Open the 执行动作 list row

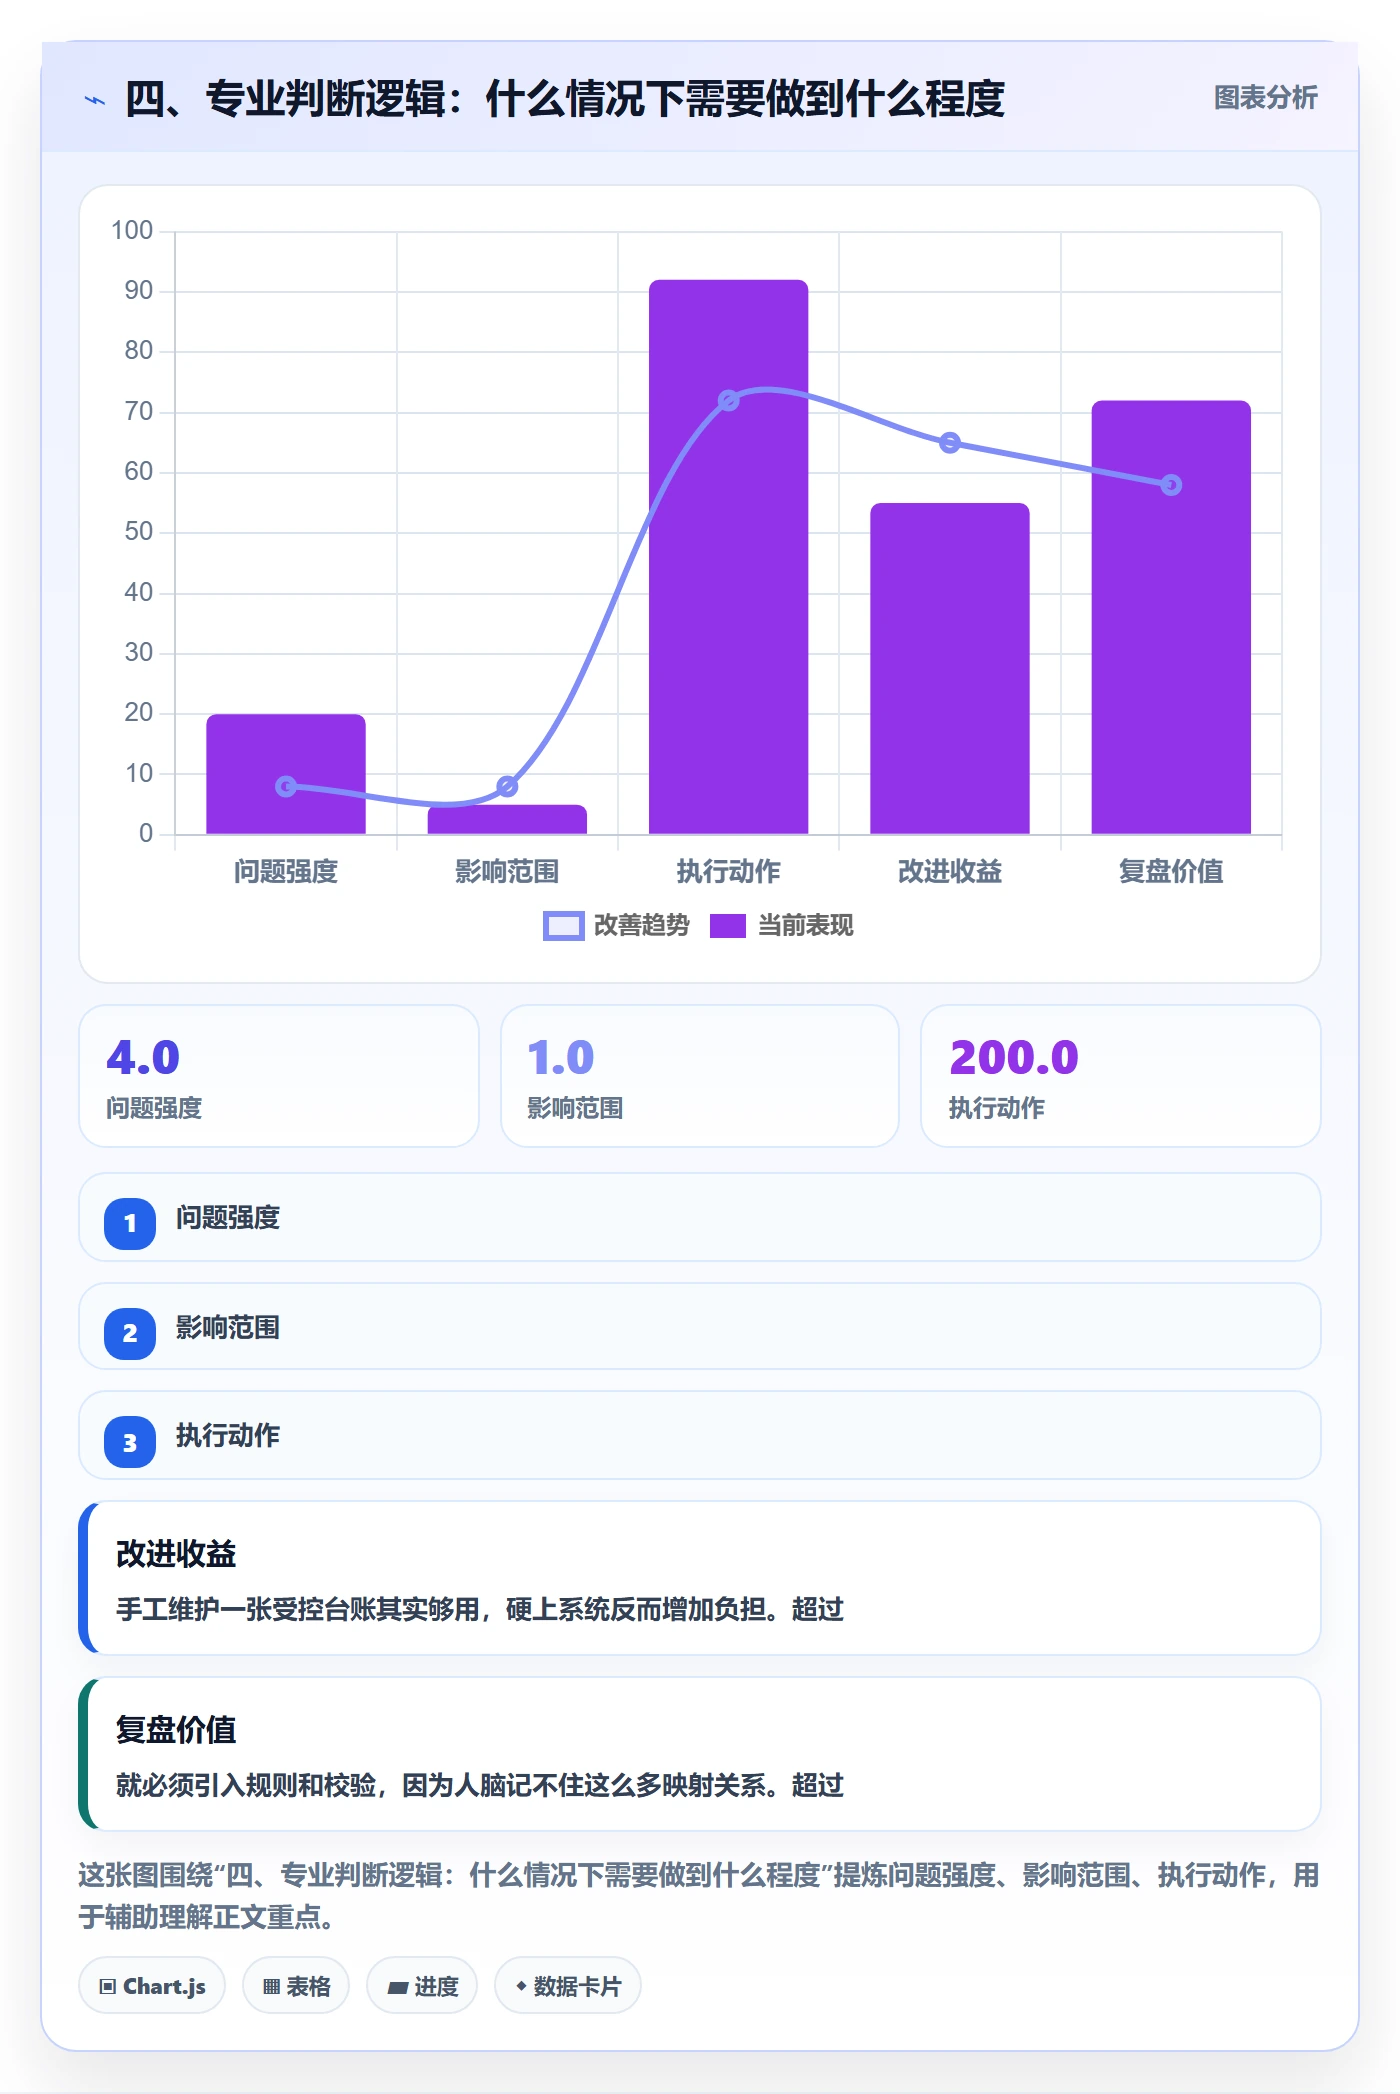pyautogui.click(x=700, y=1436)
